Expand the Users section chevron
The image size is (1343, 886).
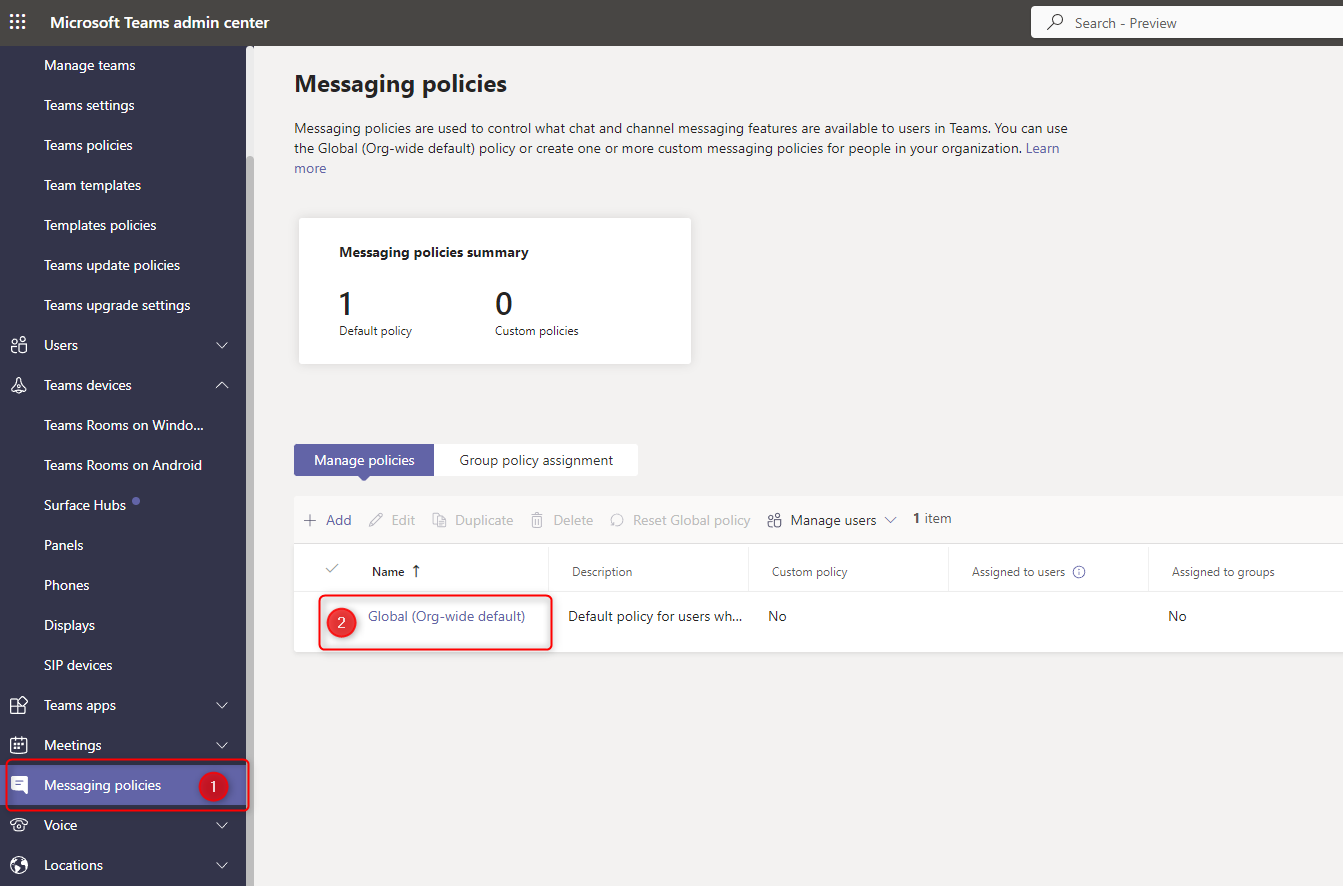[222, 345]
